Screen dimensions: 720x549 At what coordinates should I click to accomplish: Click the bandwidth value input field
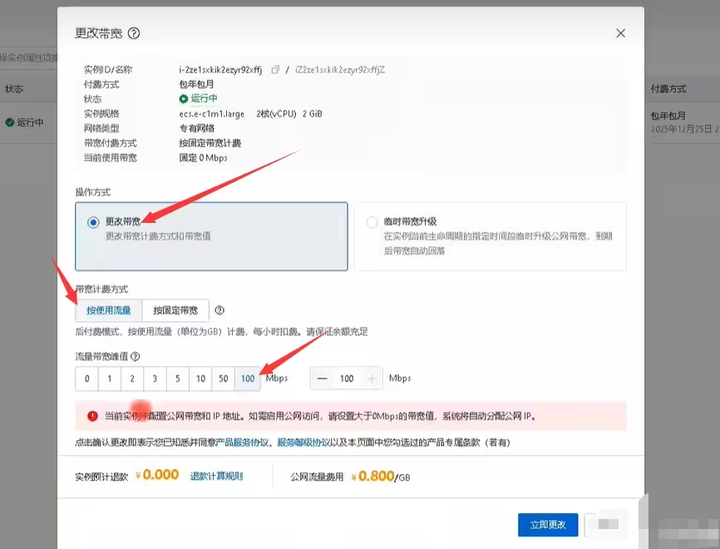[347, 379]
